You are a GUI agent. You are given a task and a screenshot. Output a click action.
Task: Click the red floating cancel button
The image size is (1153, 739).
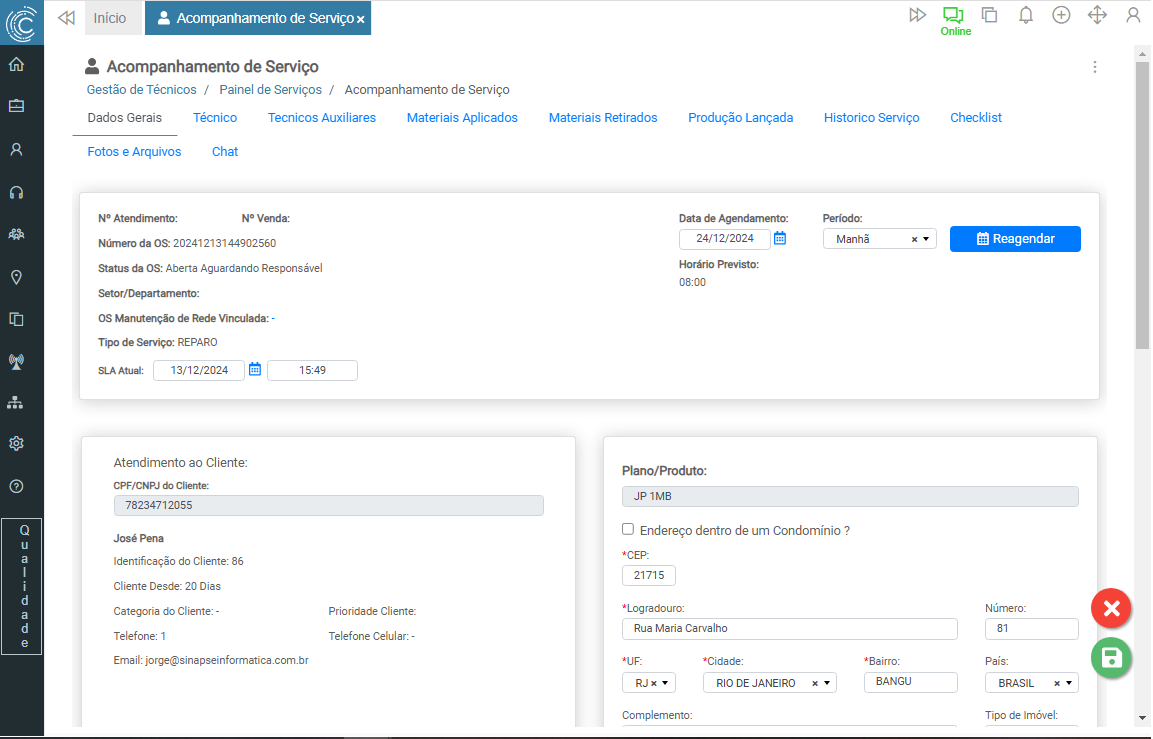(1111, 608)
